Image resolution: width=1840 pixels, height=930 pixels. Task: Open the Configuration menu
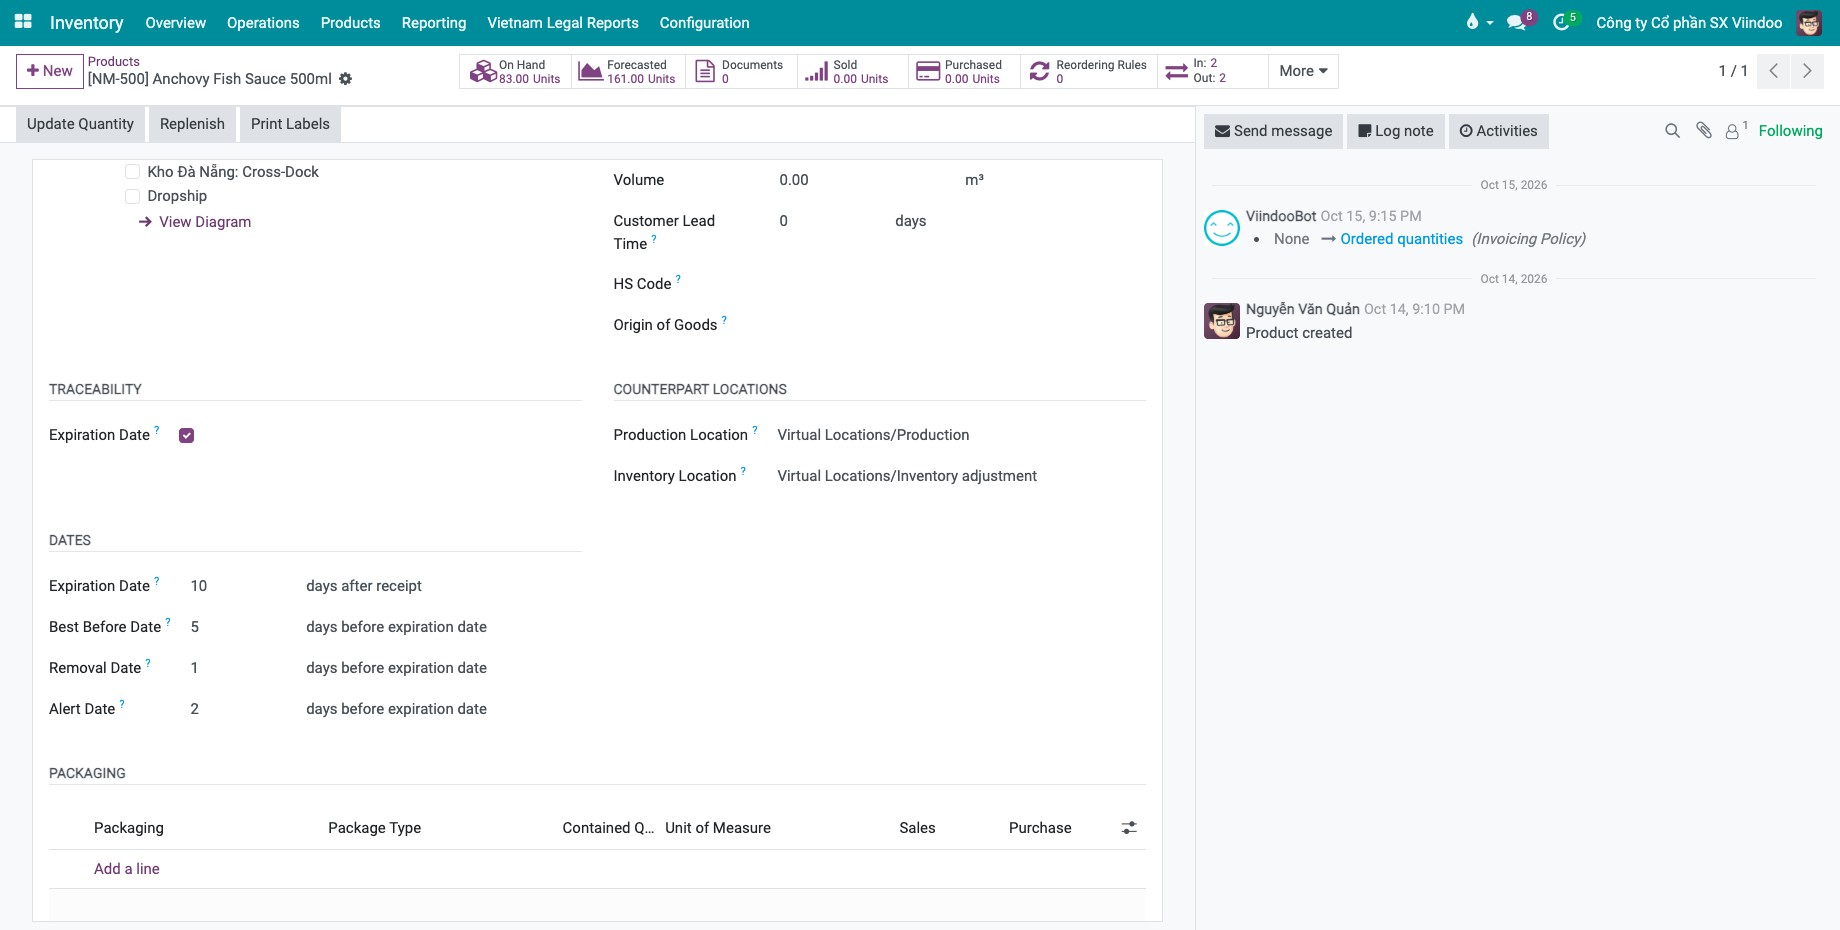[704, 23]
